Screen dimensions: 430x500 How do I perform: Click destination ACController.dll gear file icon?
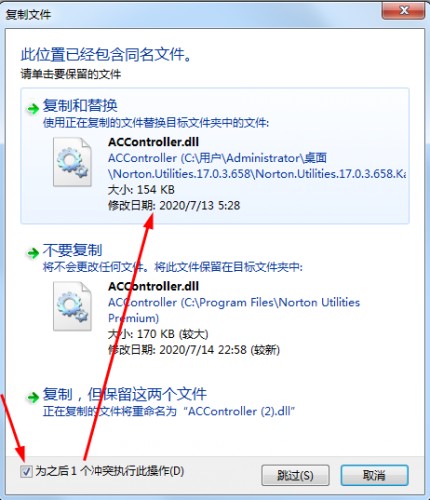72,306
